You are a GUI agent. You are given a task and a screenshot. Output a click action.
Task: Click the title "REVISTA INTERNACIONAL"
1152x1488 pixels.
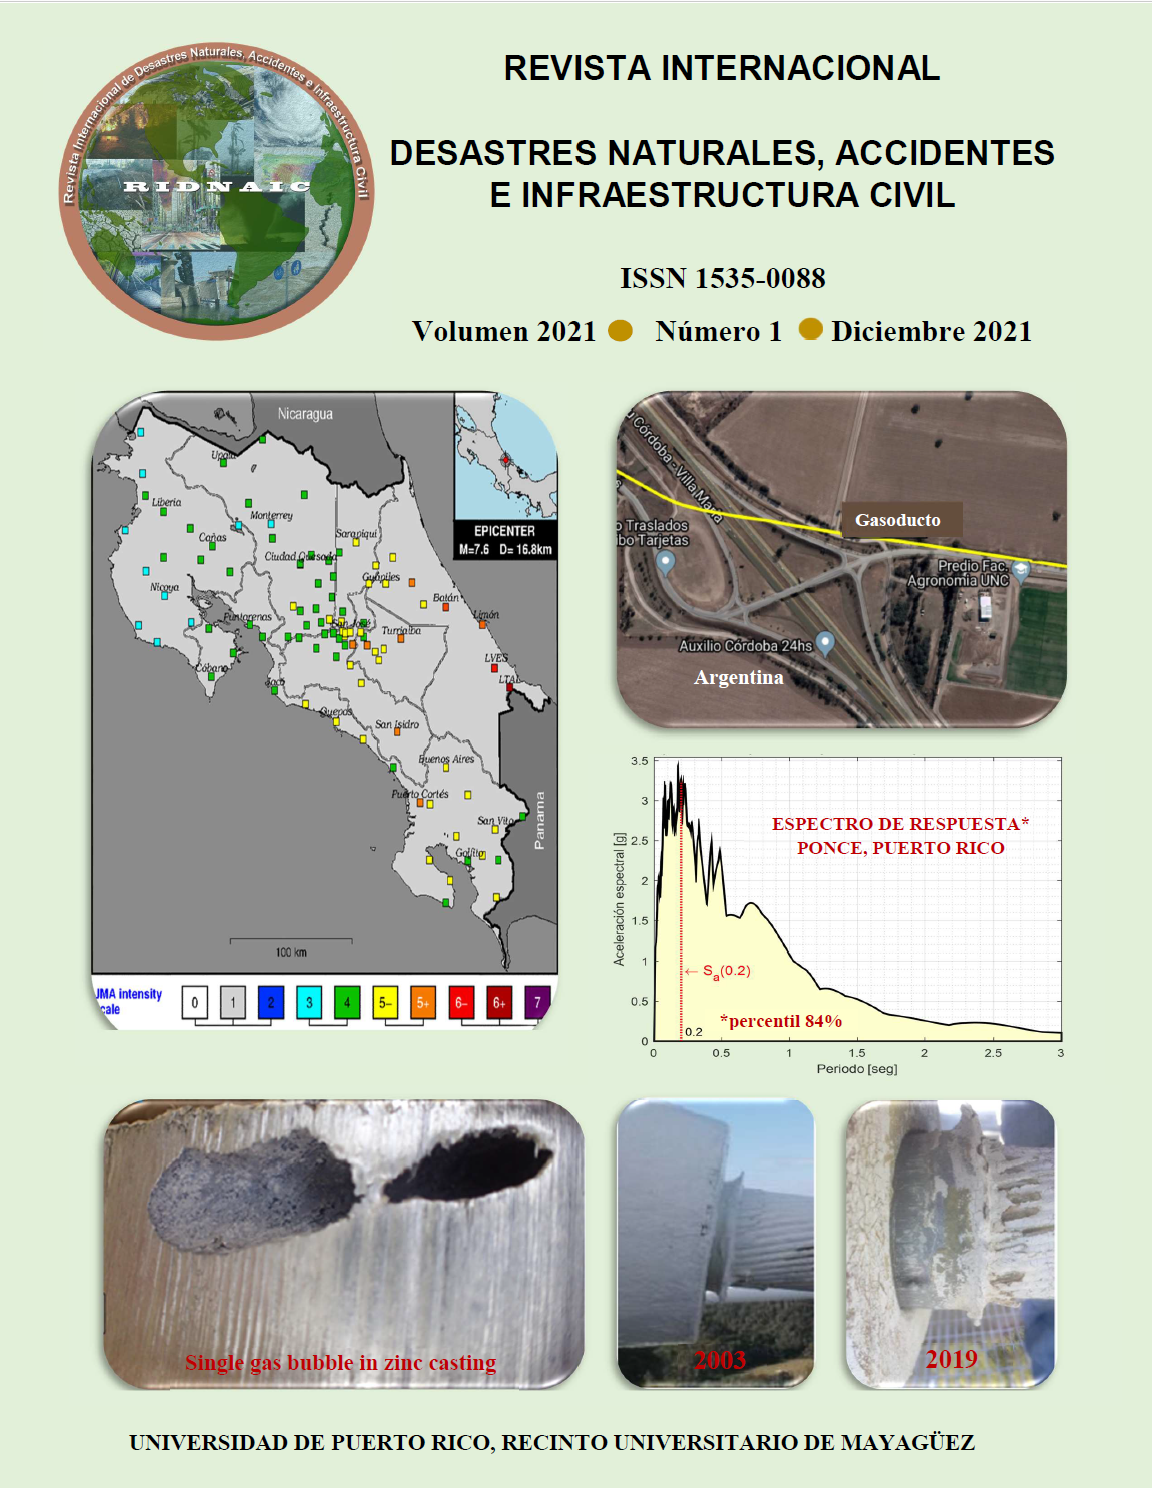722,68
